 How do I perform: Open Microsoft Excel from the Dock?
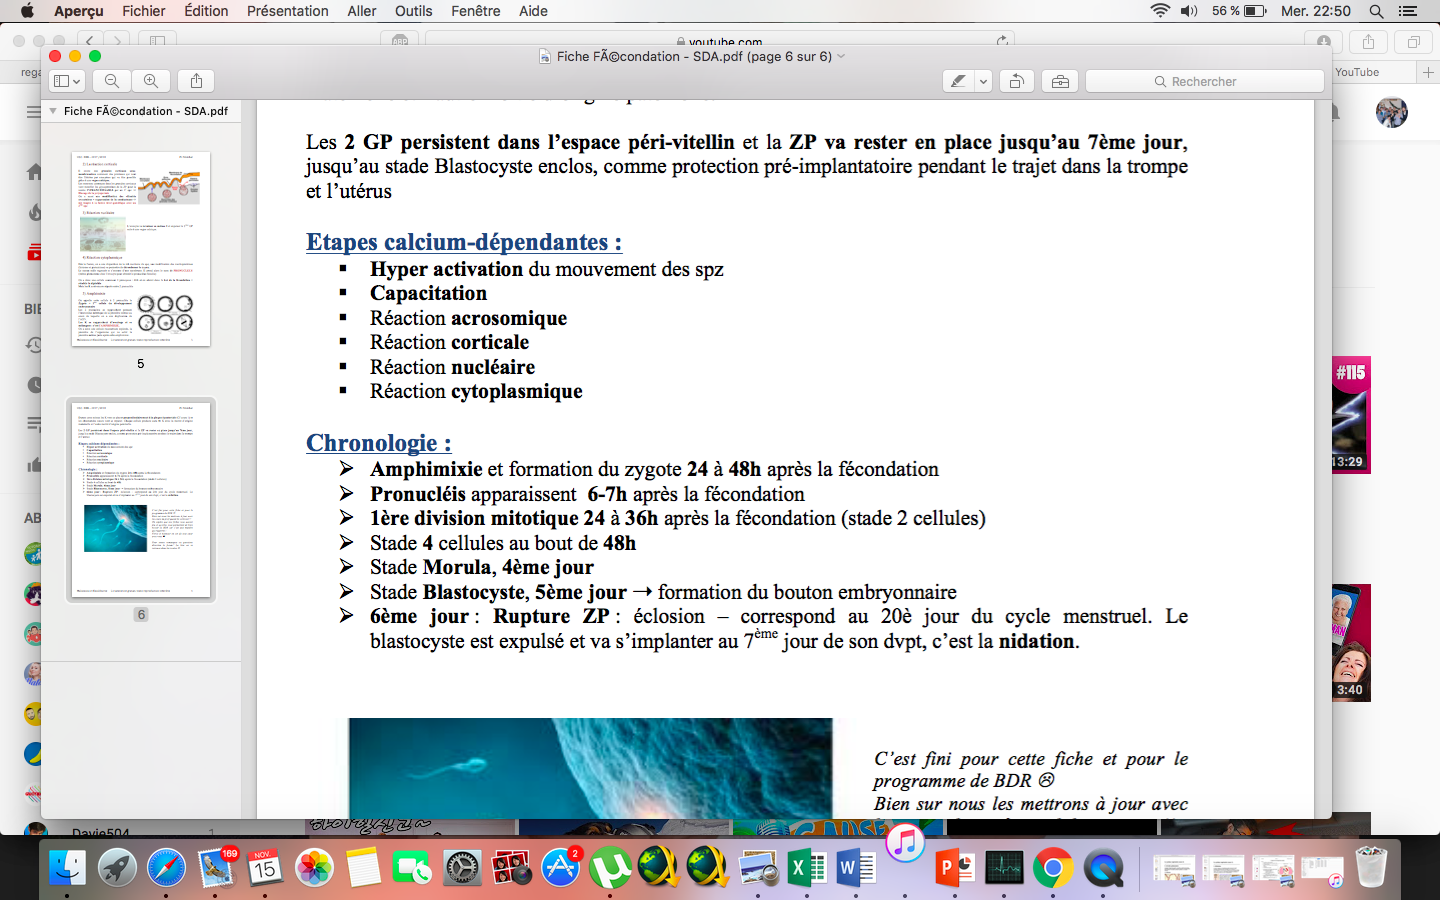(806, 867)
